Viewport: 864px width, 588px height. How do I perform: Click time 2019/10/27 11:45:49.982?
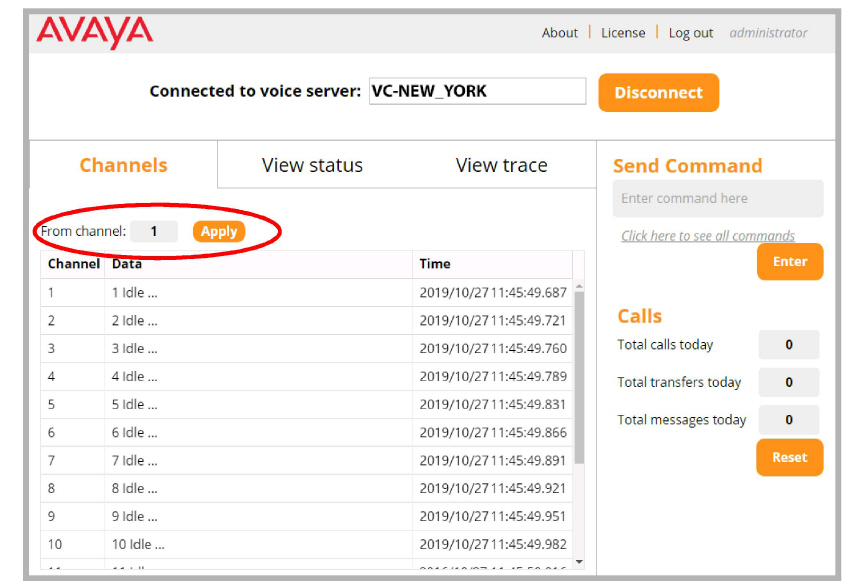click(493, 544)
